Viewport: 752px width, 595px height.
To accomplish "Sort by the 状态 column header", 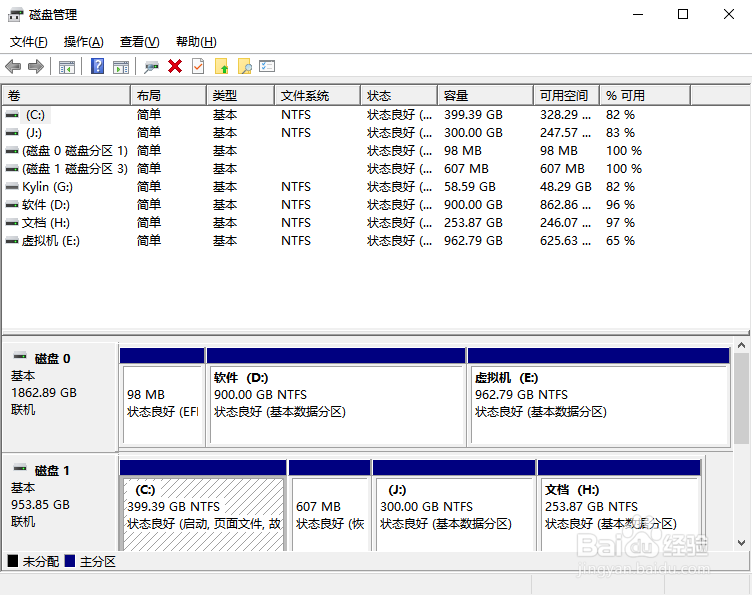I will [x=399, y=95].
